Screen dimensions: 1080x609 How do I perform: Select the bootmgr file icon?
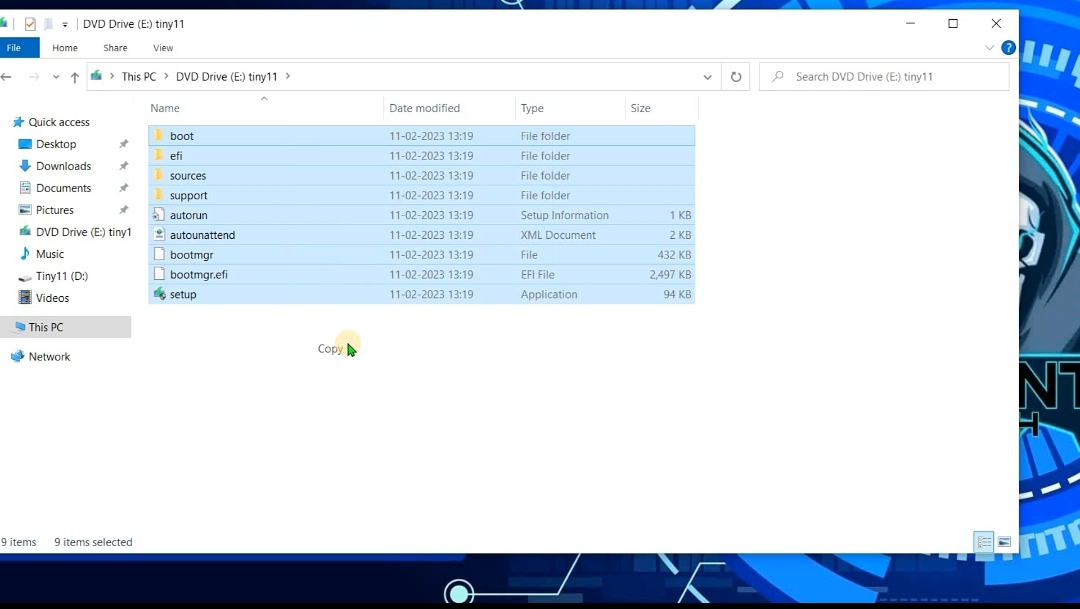[159, 254]
